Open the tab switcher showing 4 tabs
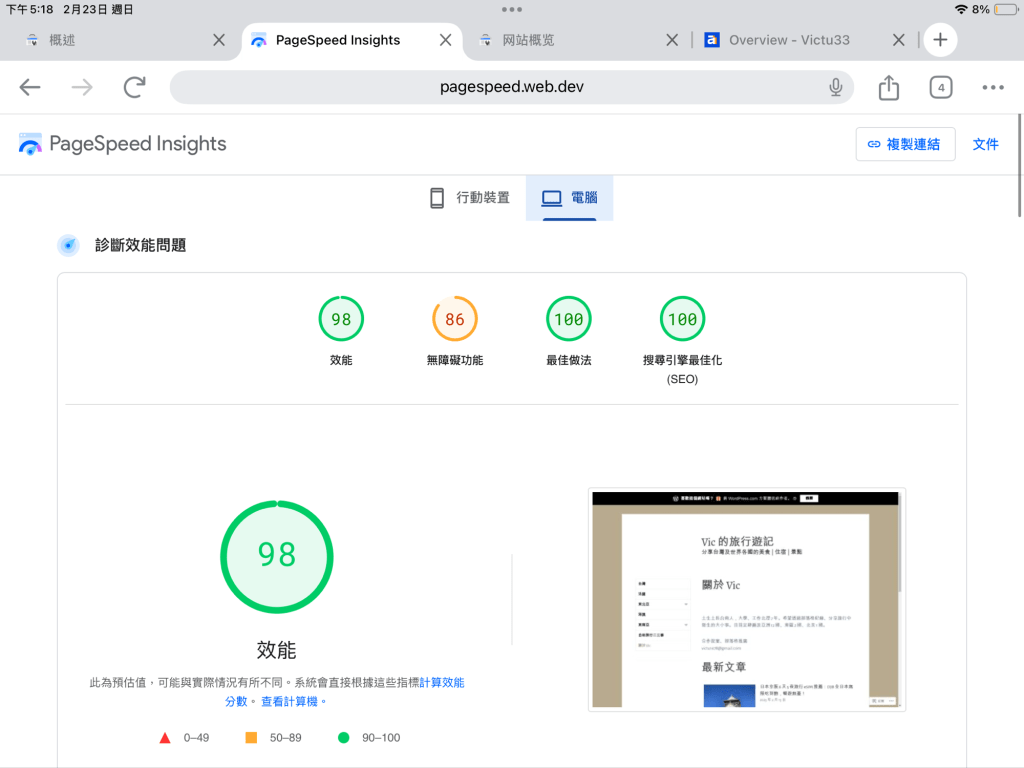 [940, 88]
